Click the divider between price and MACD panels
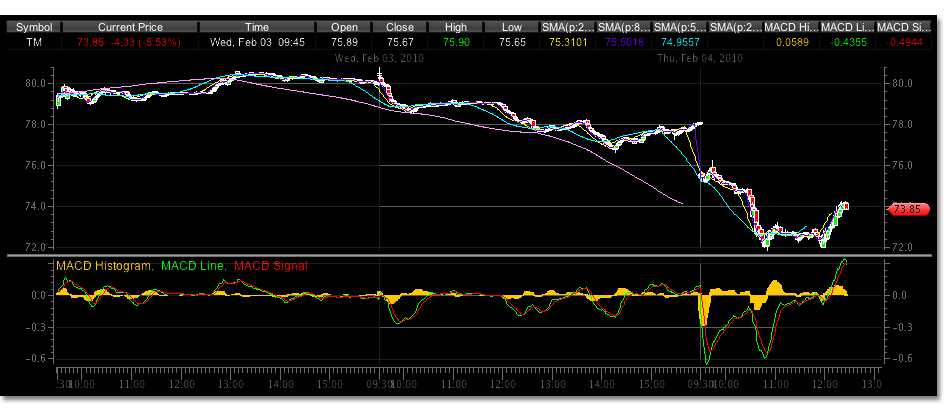This screenshot has width=952, height=411. coord(470,254)
